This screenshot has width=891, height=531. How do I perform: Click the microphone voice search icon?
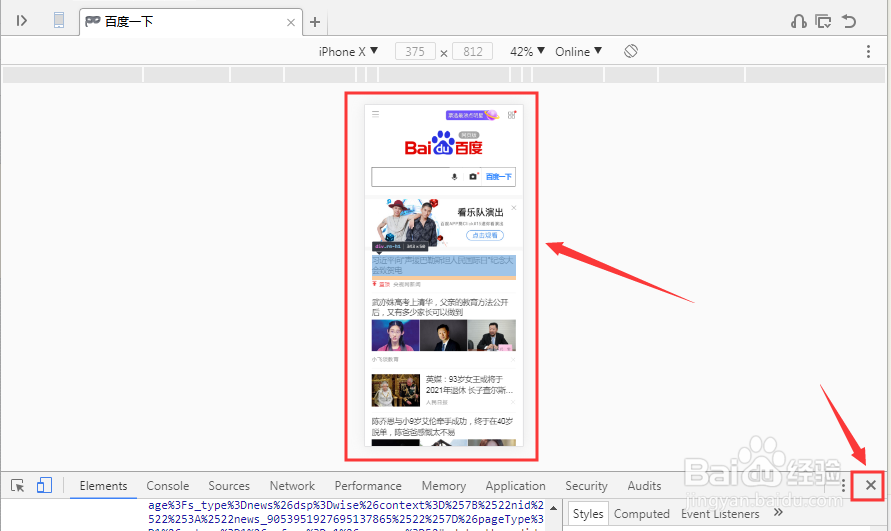click(454, 177)
